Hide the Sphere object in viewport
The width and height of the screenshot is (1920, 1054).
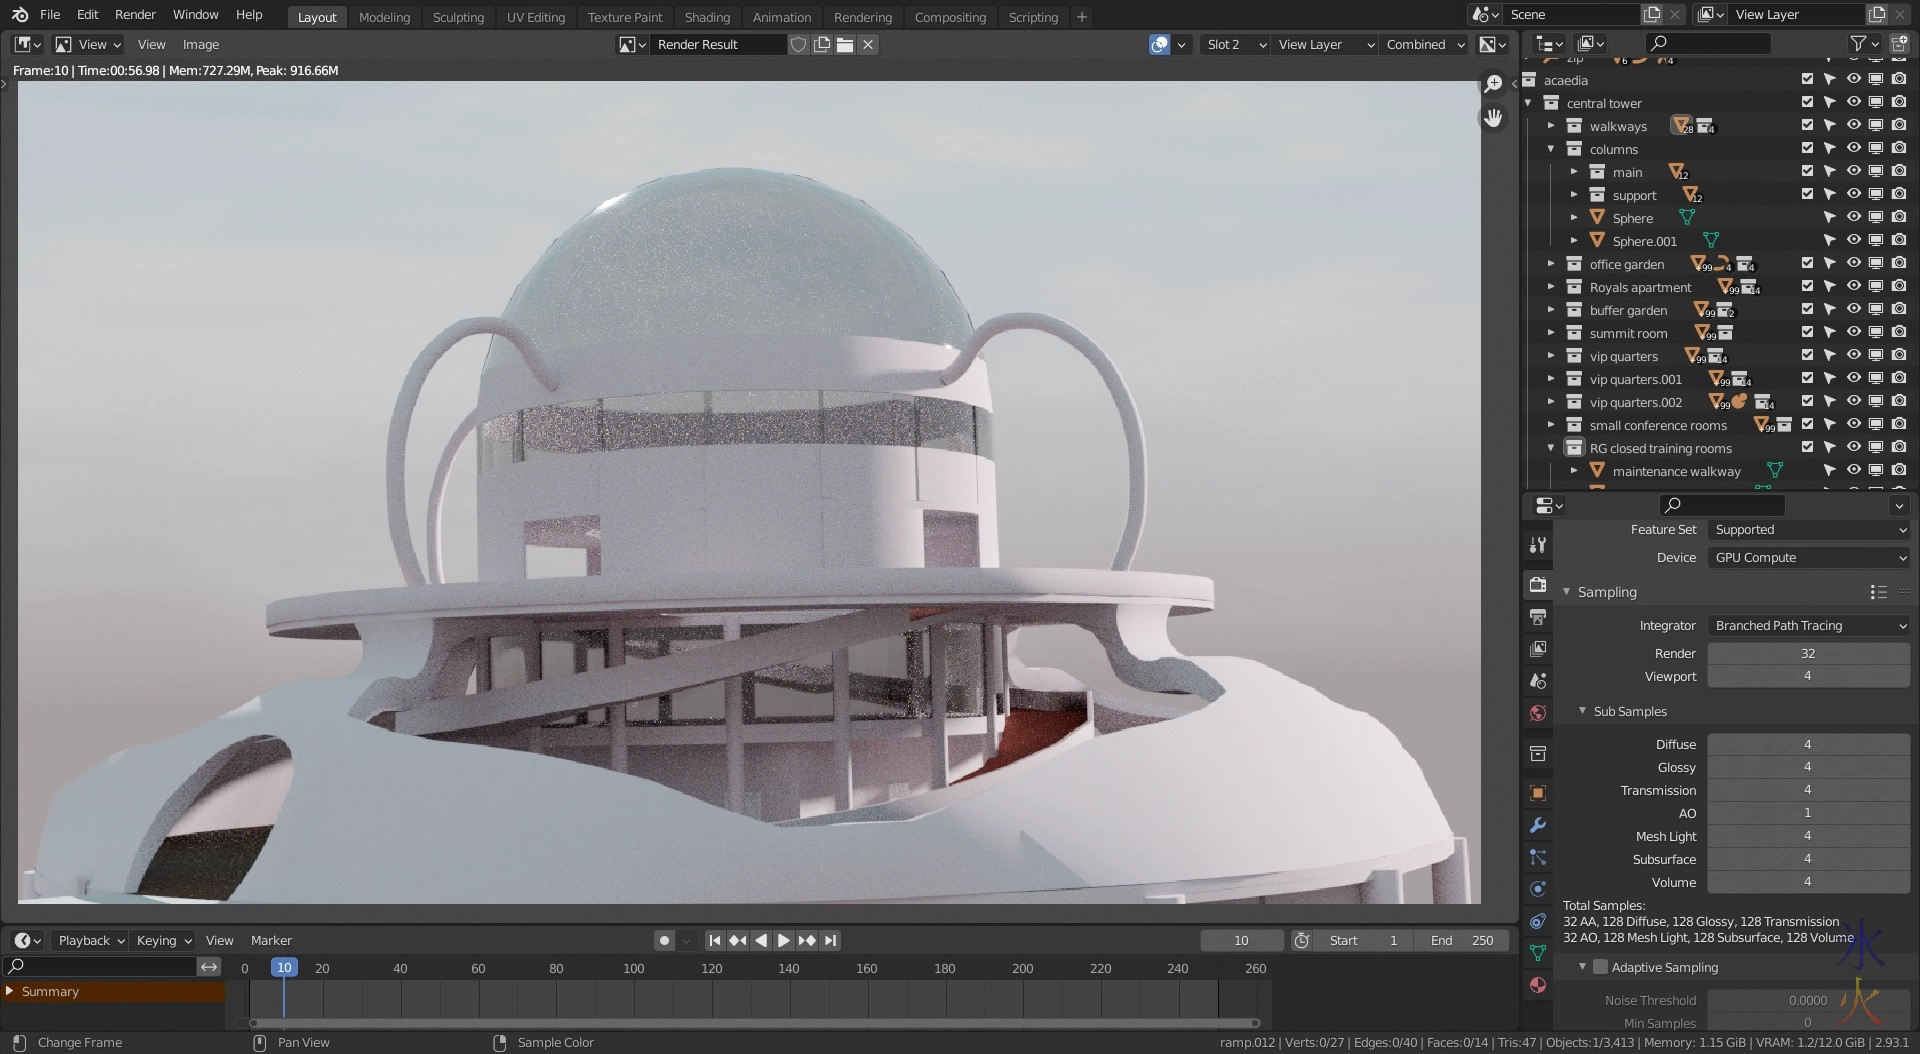point(1853,218)
